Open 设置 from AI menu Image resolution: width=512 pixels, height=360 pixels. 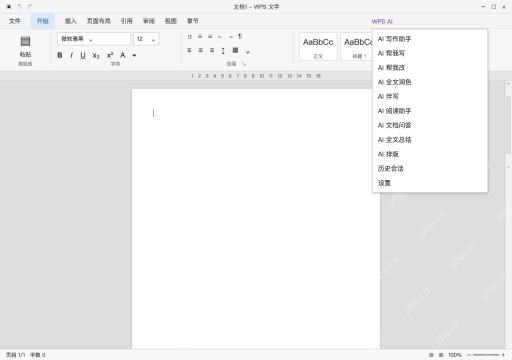click(430, 183)
